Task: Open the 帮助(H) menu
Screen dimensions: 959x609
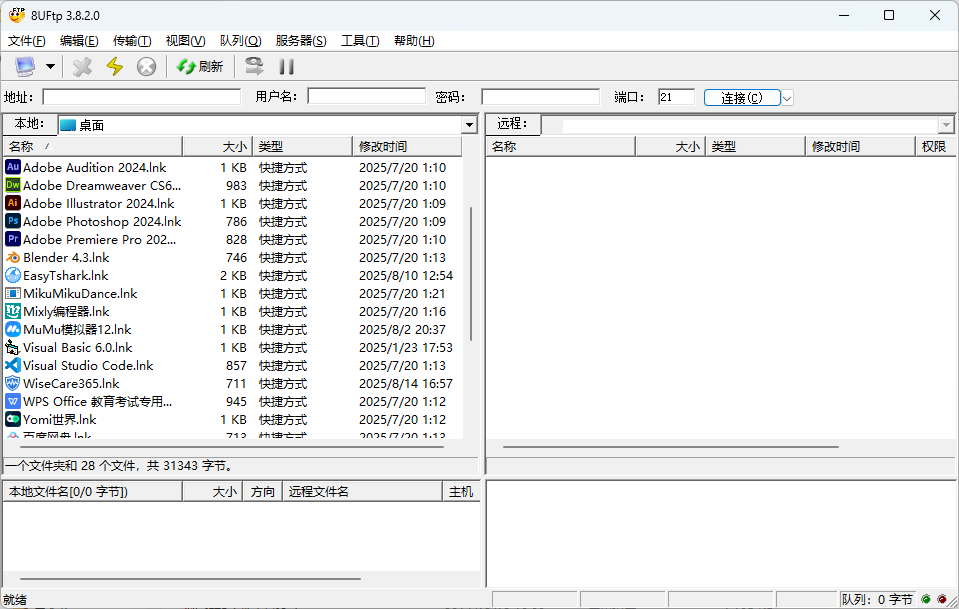Action: (x=414, y=41)
